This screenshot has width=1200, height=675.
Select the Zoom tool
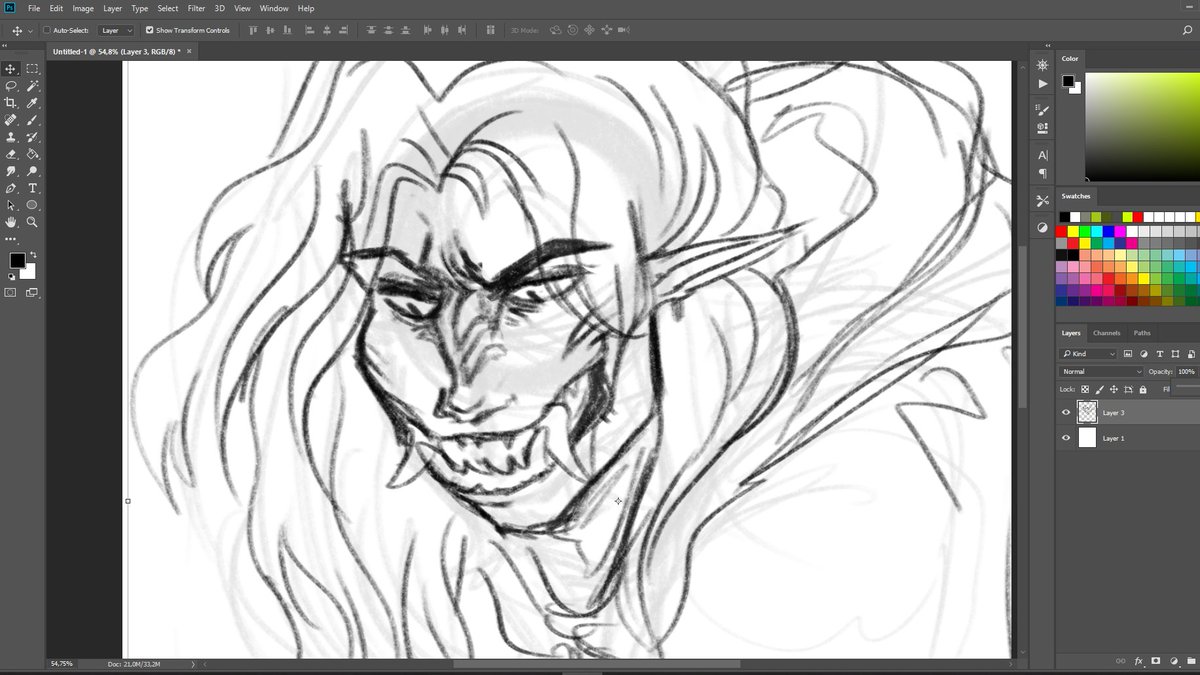32,222
